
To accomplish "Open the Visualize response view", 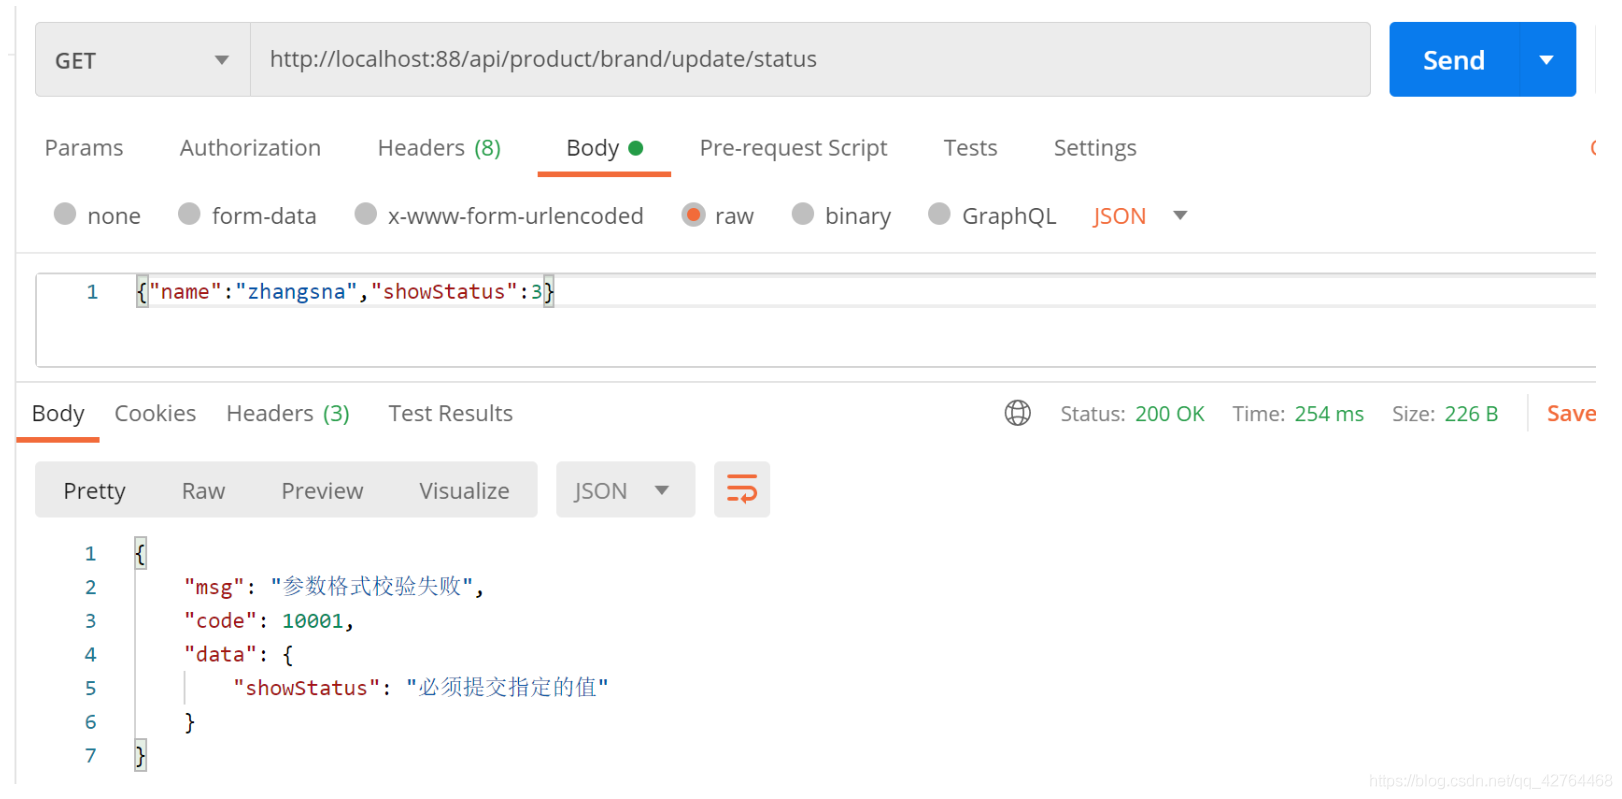I will pos(464,491).
